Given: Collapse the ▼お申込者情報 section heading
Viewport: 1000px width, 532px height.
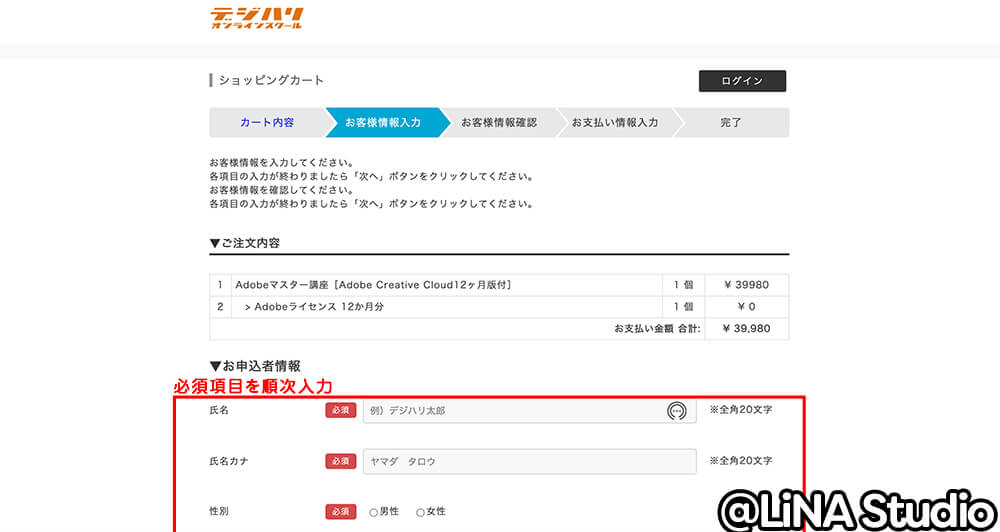Looking at the screenshot, I should tap(255, 366).
